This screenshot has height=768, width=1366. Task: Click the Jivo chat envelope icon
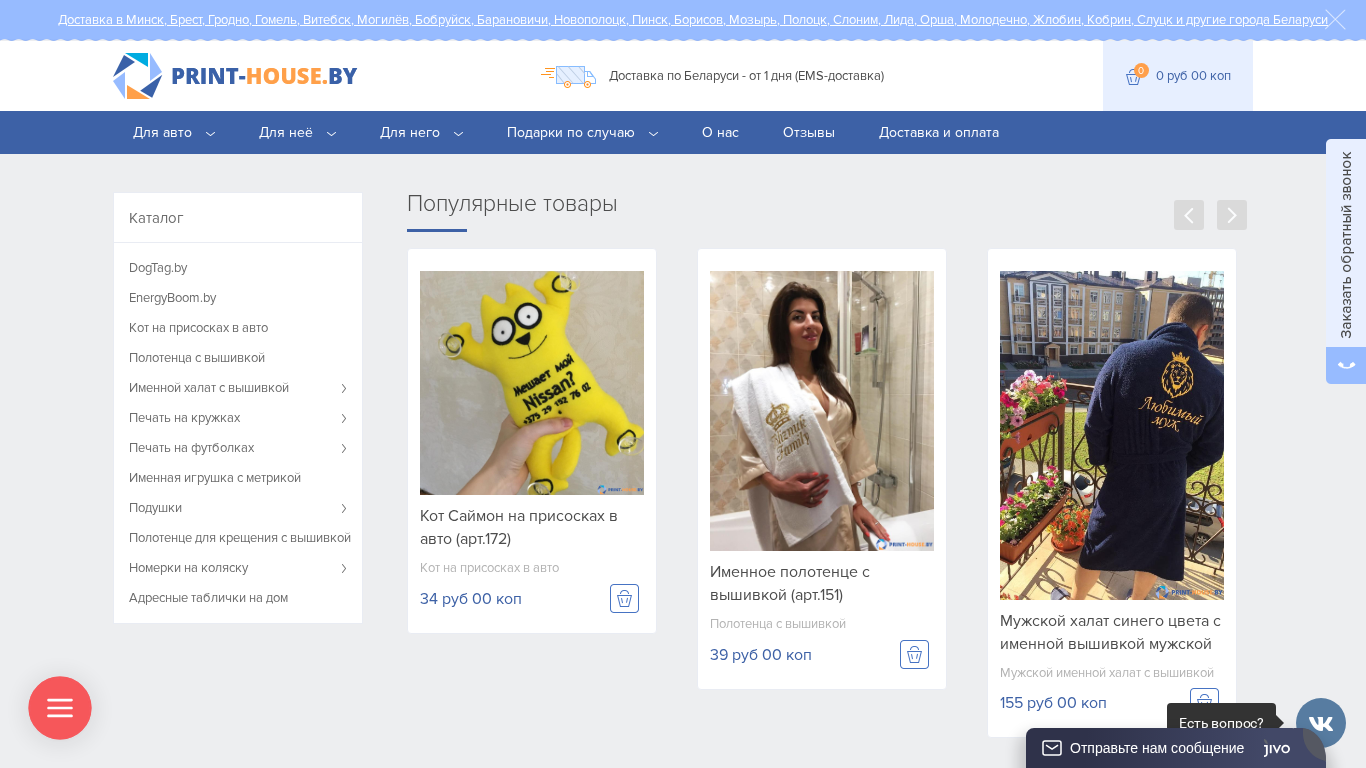(x=1052, y=748)
